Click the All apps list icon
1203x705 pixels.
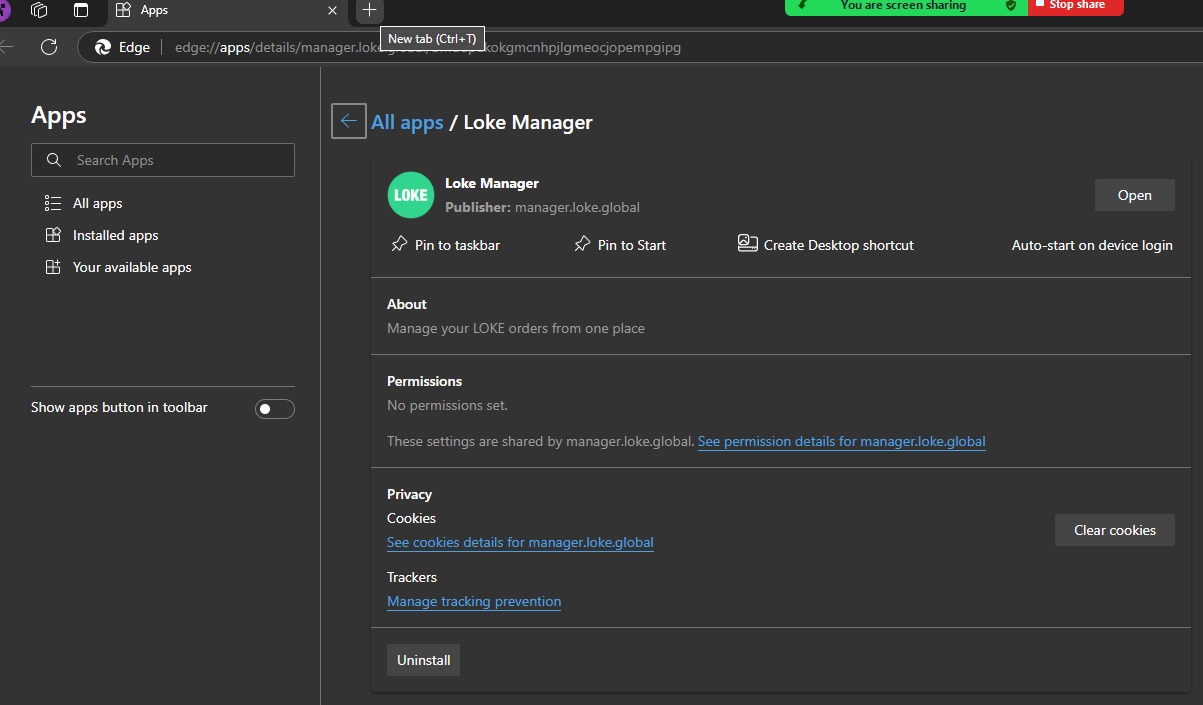(x=53, y=203)
